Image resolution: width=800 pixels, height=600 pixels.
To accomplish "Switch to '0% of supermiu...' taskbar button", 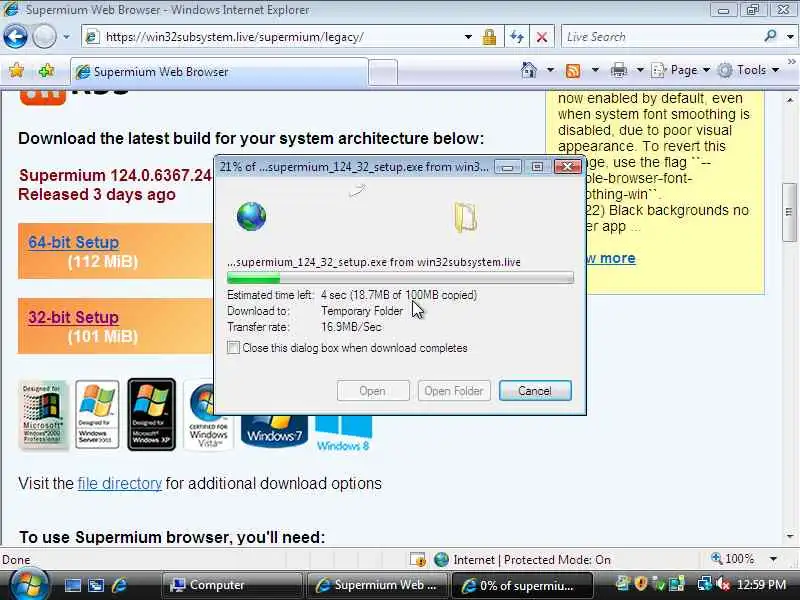I will (x=522, y=585).
